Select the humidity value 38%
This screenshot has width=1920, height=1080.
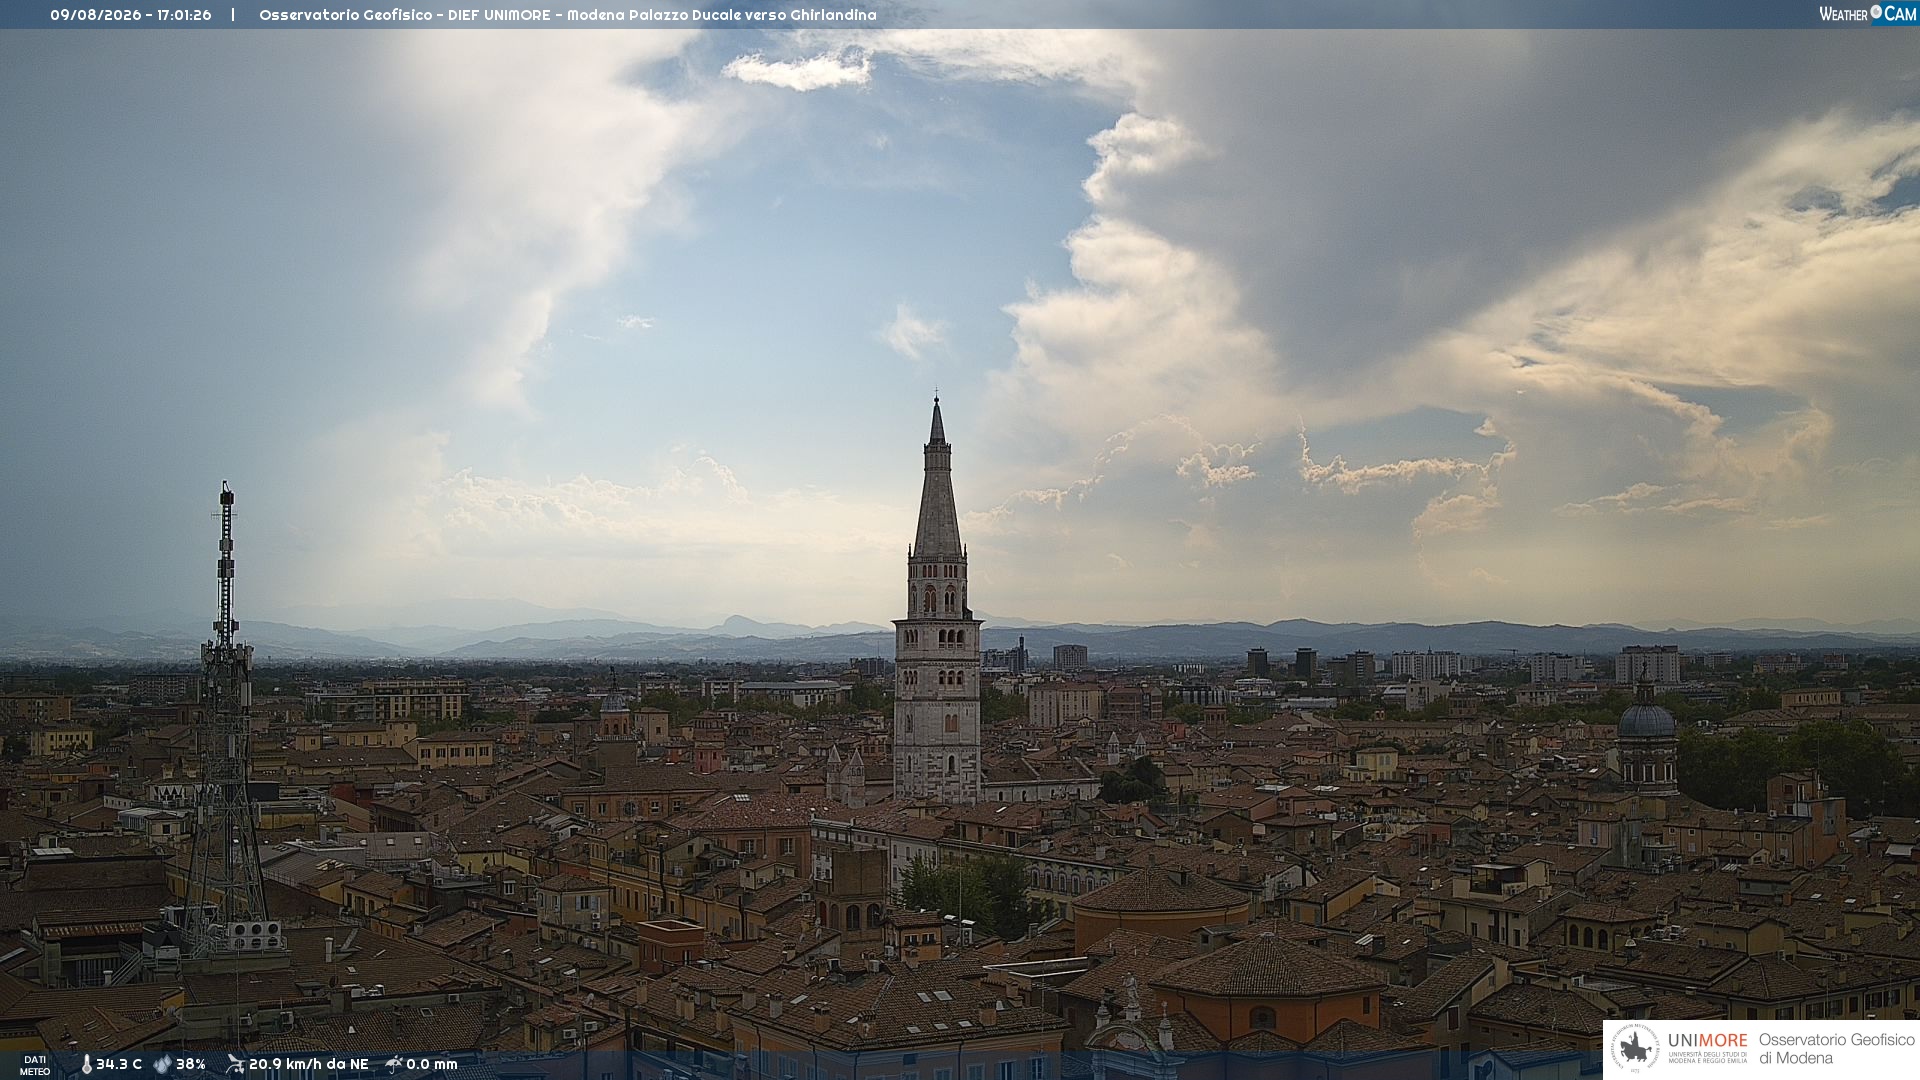pyautogui.click(x=191, y=1065)
